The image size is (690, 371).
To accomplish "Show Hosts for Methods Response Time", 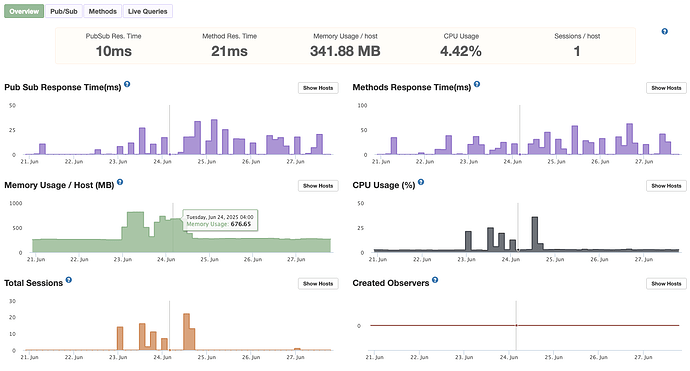I will click(x=666, y=88).
